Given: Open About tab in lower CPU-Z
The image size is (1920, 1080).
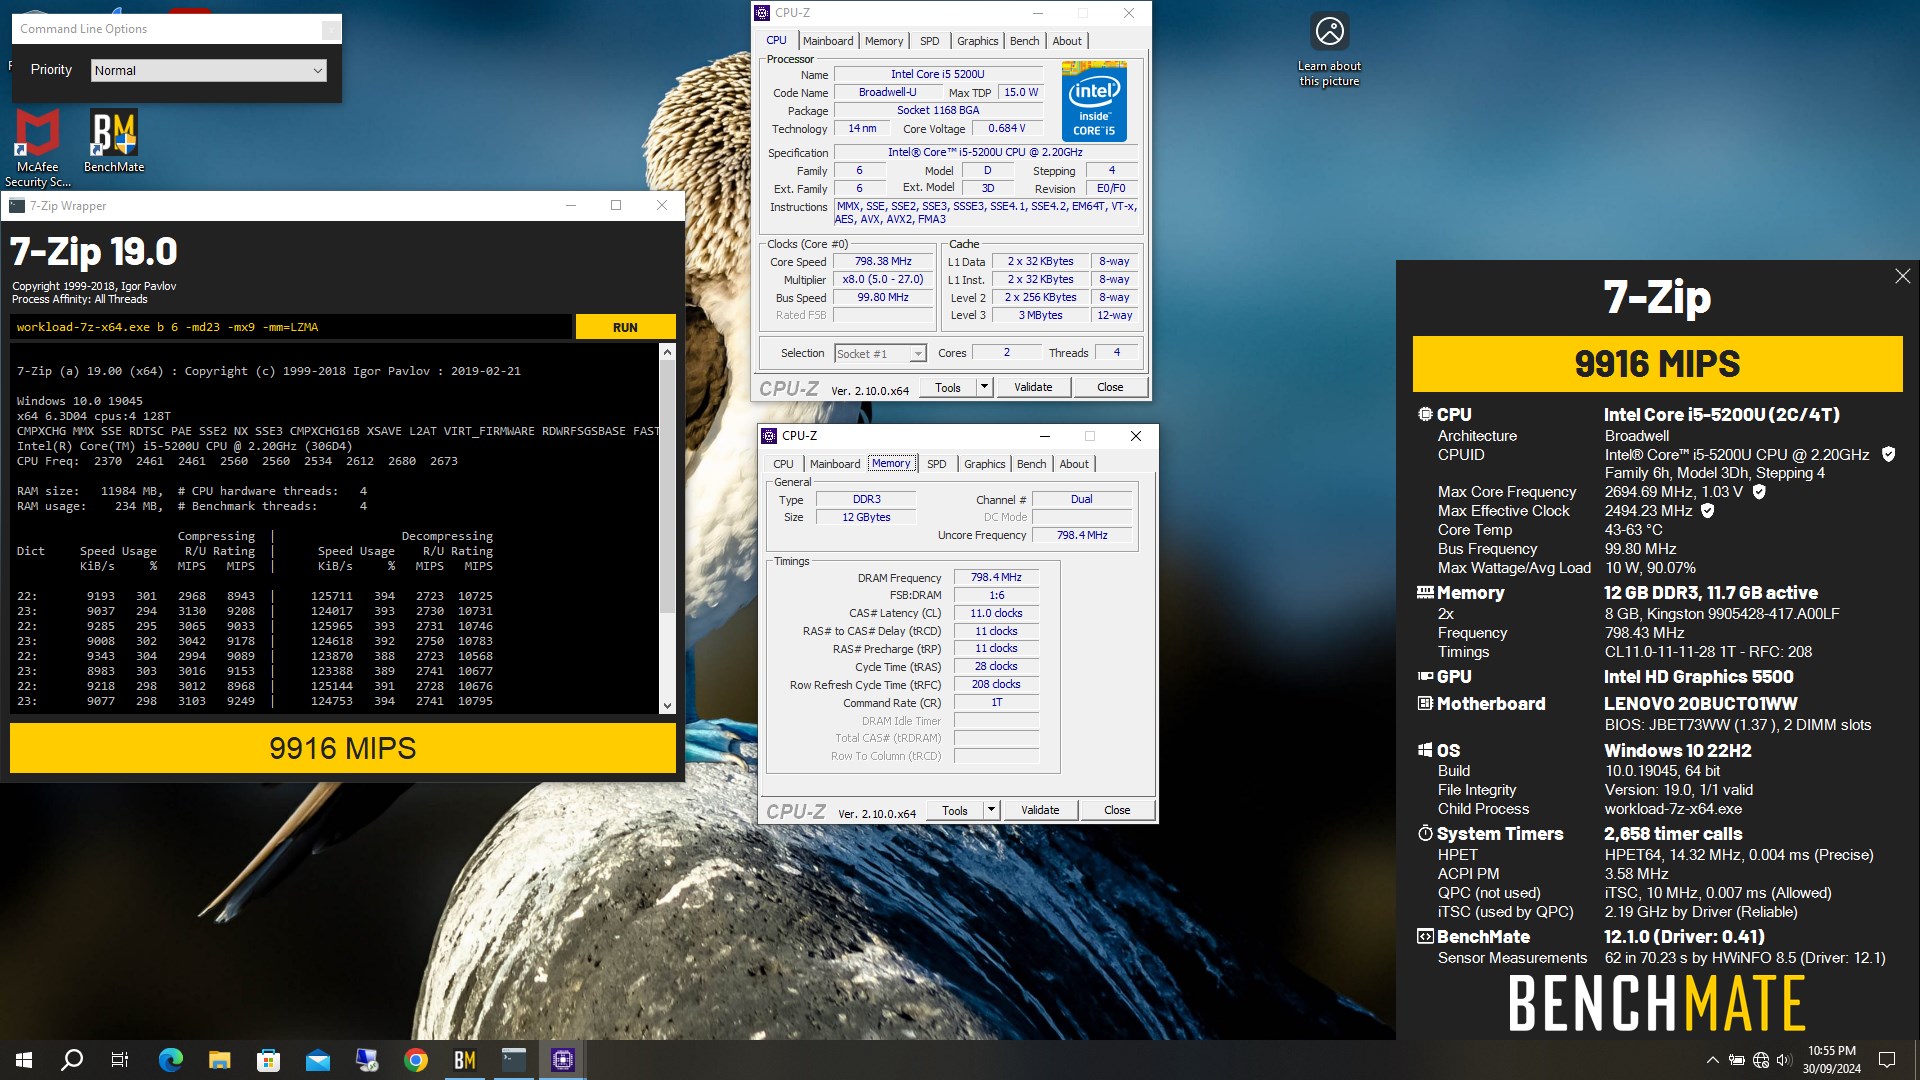Looking at the screenshot, I should 1074,464.
